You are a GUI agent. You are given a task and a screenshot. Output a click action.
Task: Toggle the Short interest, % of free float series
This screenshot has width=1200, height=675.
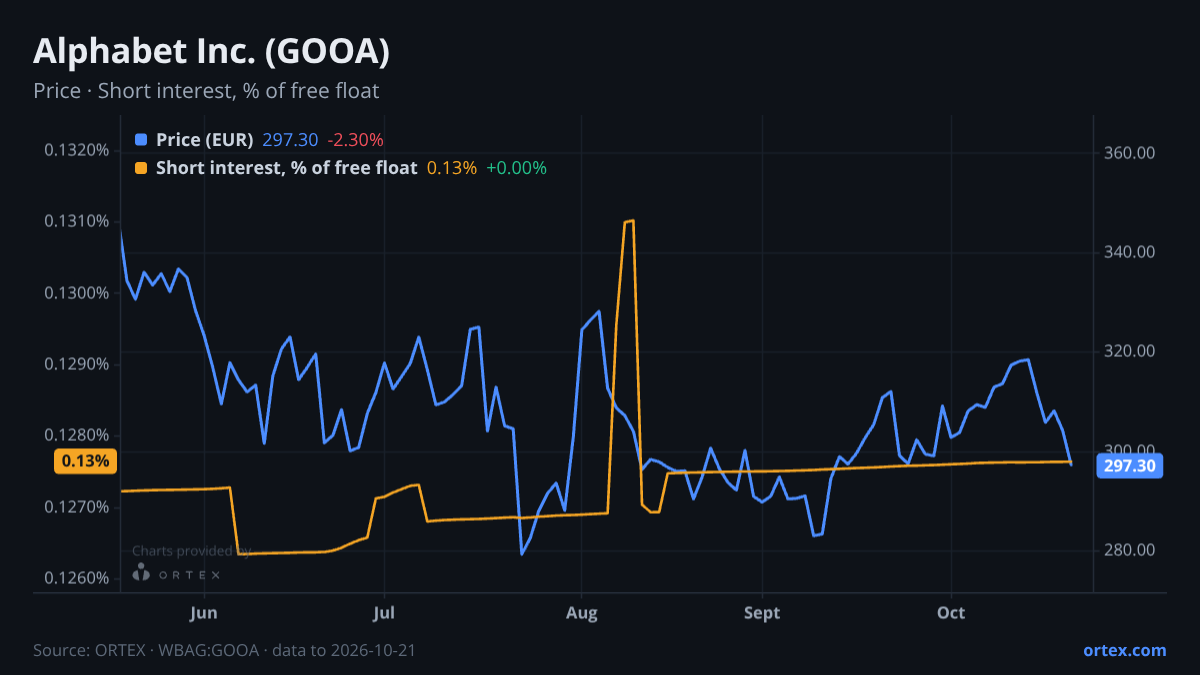click(286, 168)
